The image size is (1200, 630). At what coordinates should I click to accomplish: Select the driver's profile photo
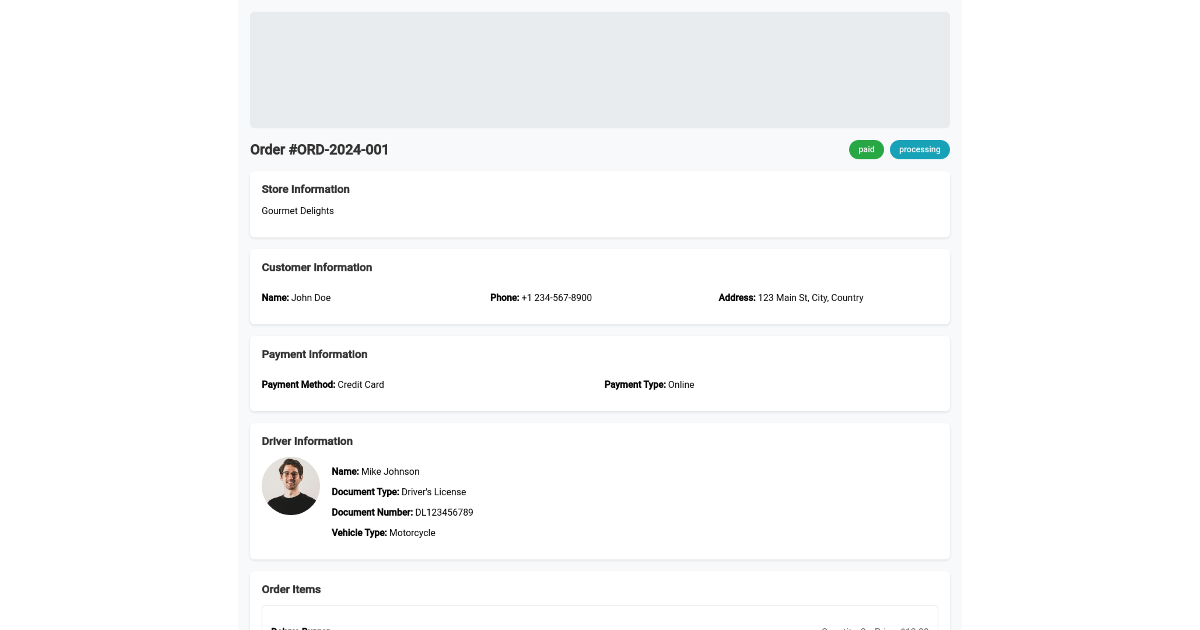[x=290, y=485]
